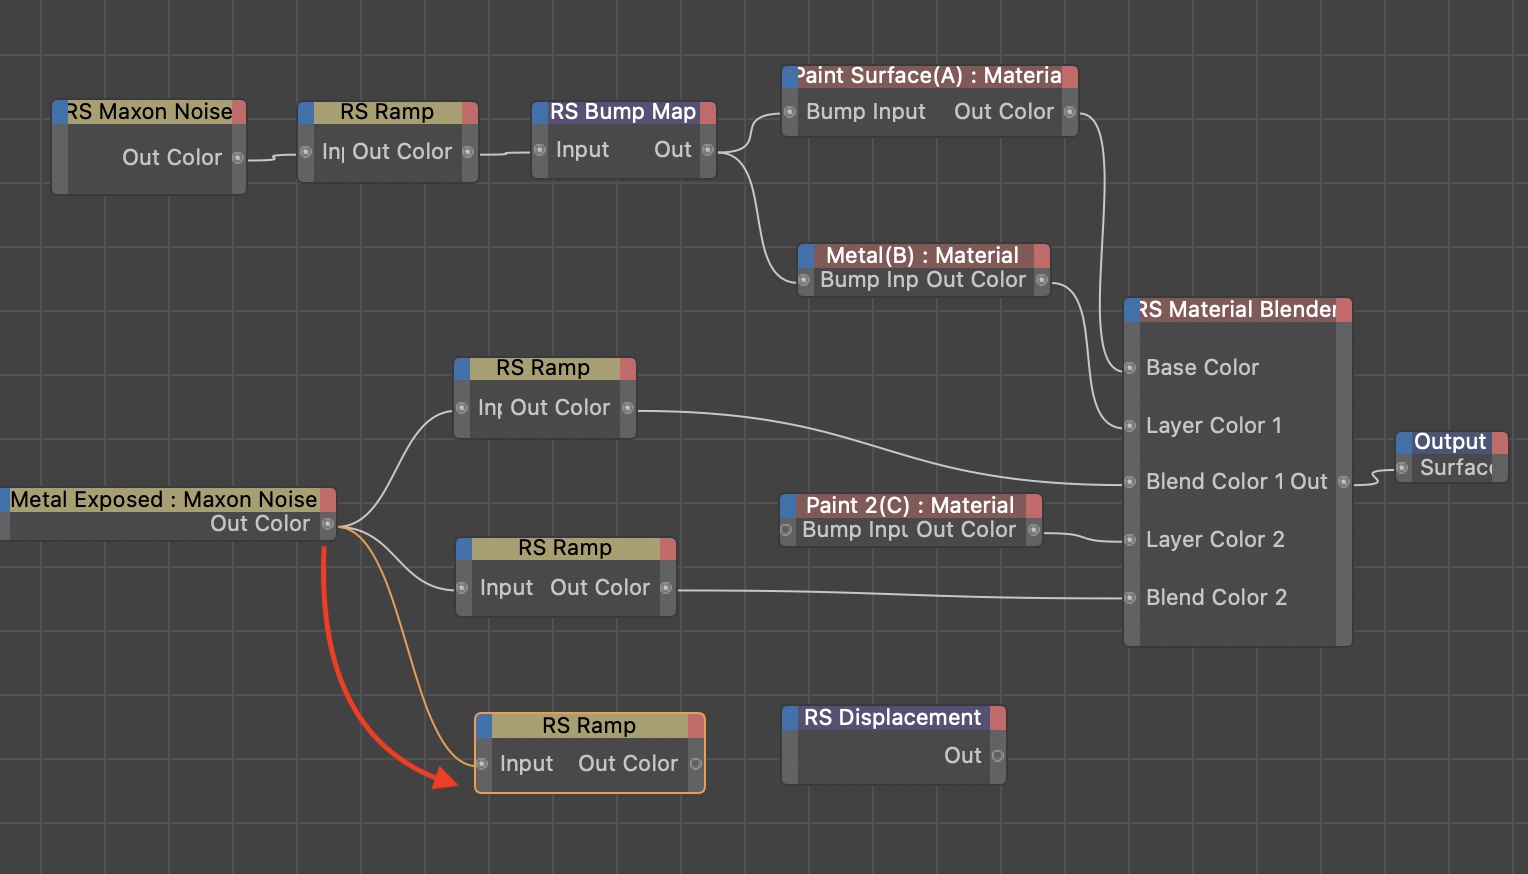Click the Surface port on Output node

click(1402, 468)
